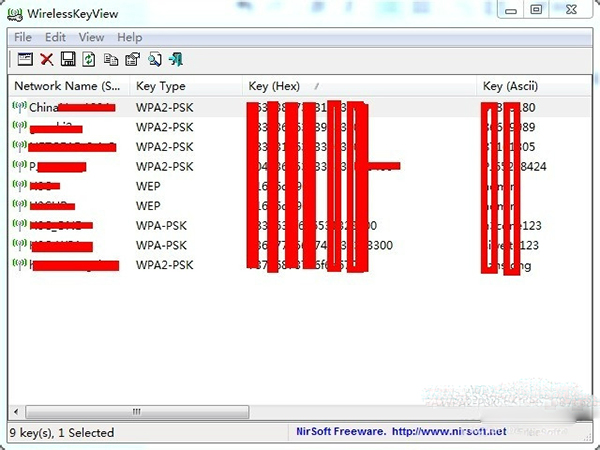The height and width of the screenshot is (450, 600).
Task: Sort by the Key (Hex) column header
Action: [x=360, y=86]
